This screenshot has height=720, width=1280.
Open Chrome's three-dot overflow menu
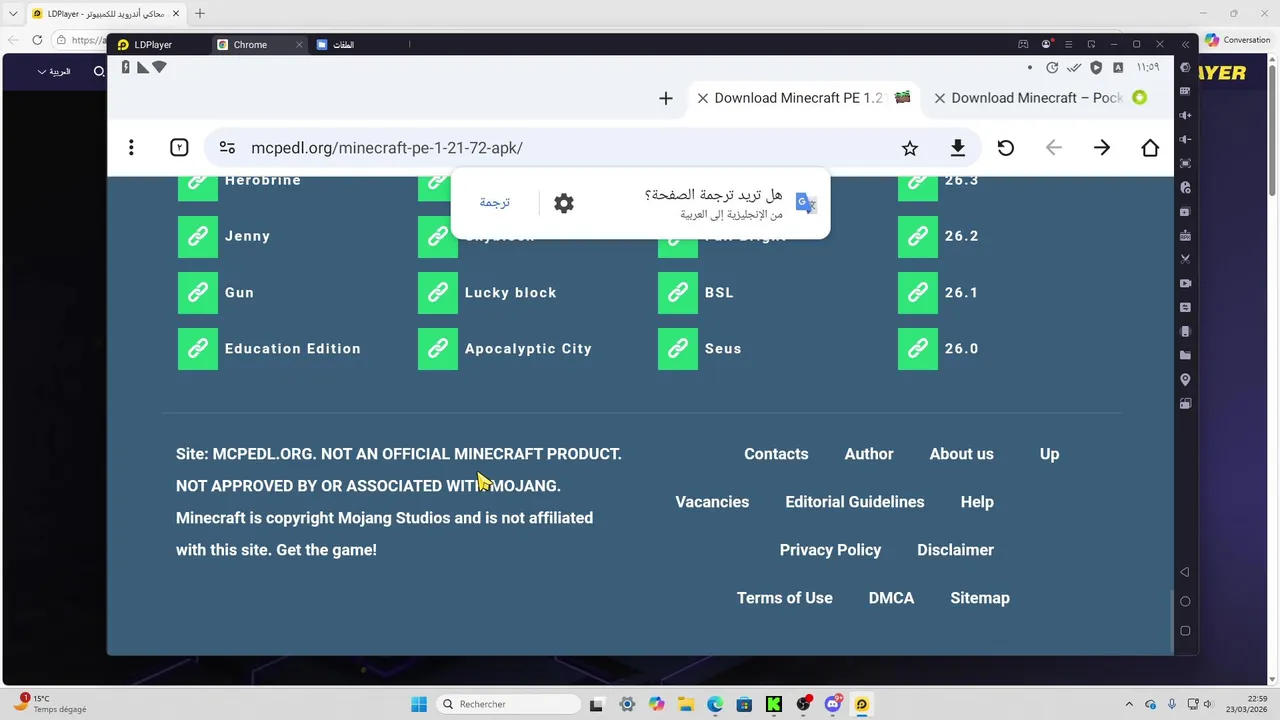coord(131,148)
